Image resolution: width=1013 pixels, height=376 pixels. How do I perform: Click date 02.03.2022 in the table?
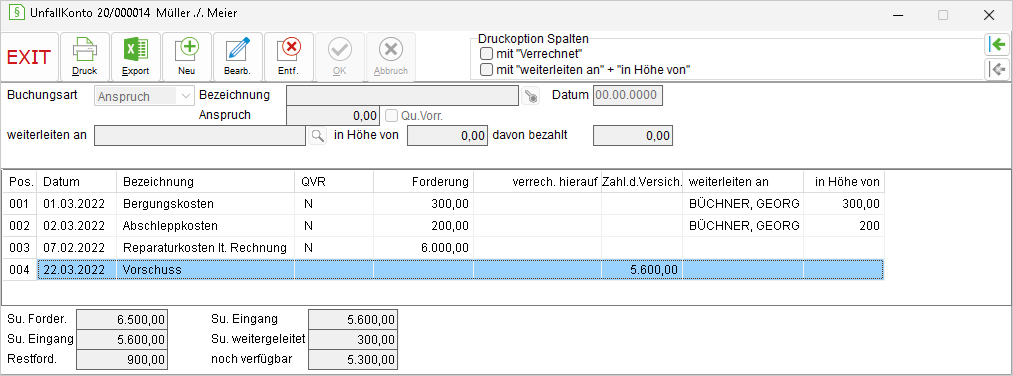point(77,226)
